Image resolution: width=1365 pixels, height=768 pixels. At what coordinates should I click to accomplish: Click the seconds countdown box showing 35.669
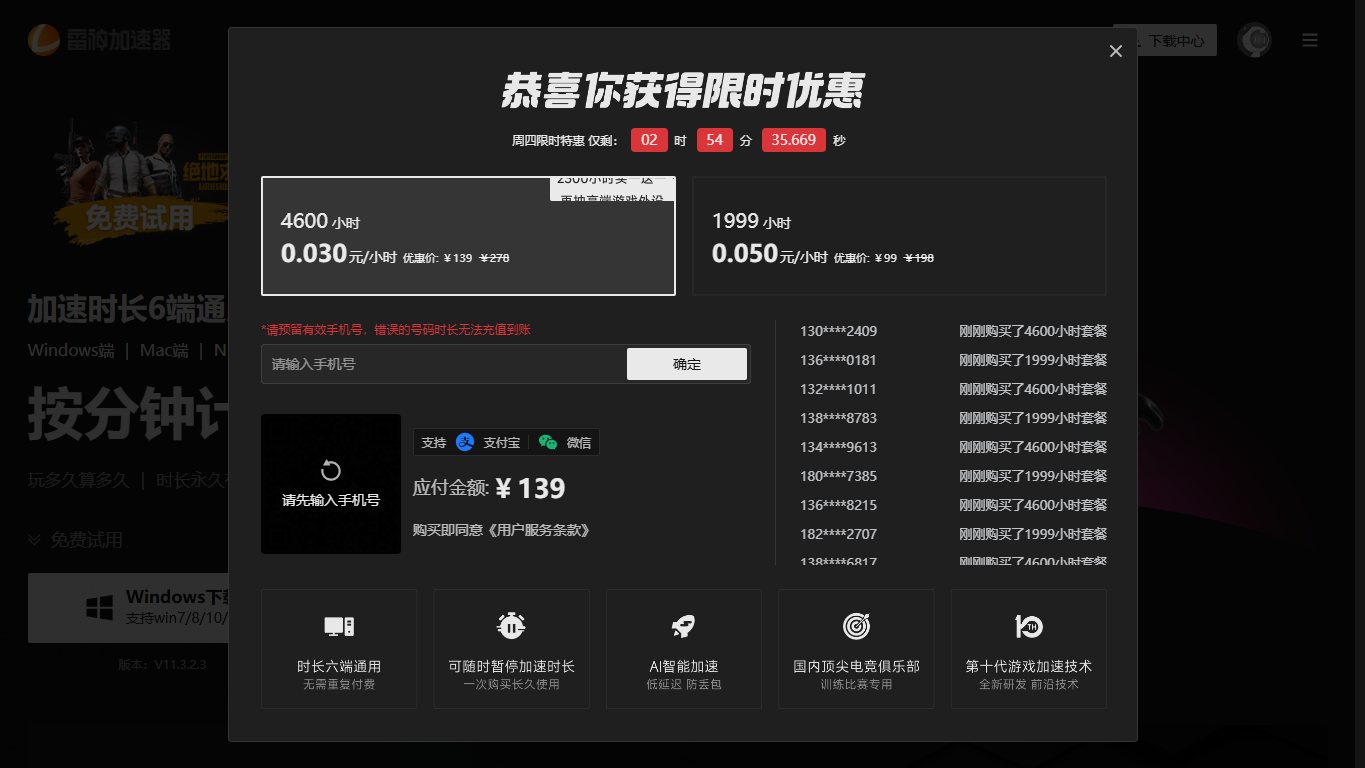(x=794, y=140)
